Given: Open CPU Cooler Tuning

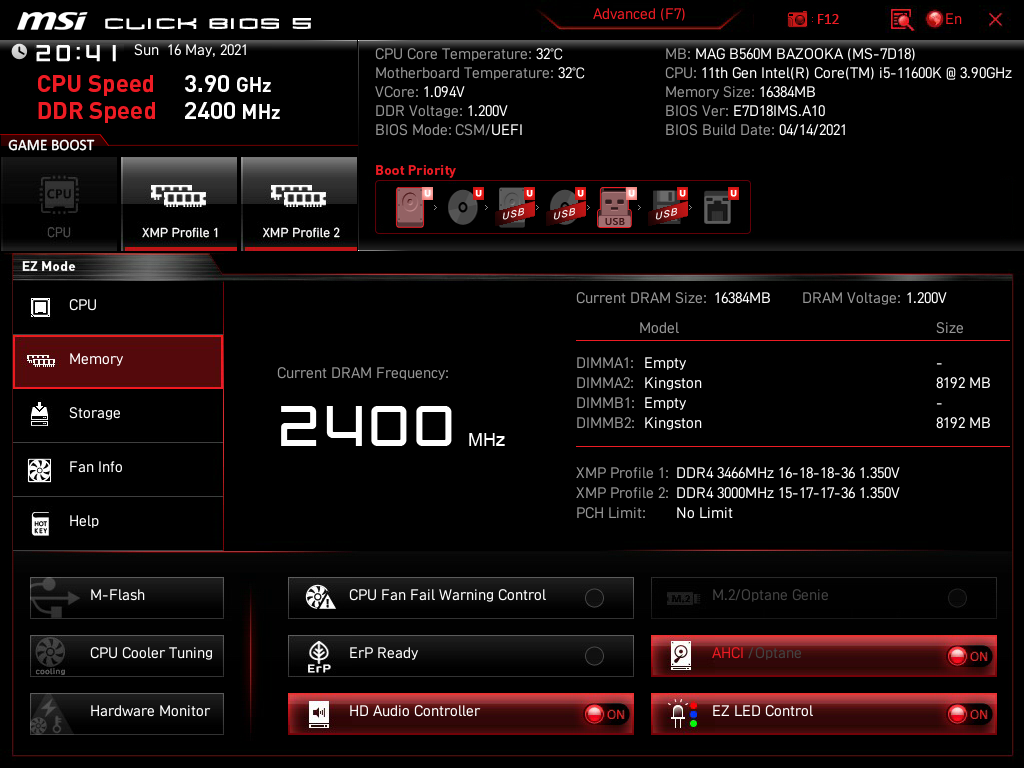Looking at the screenshot, I should [x=127, y=656].
